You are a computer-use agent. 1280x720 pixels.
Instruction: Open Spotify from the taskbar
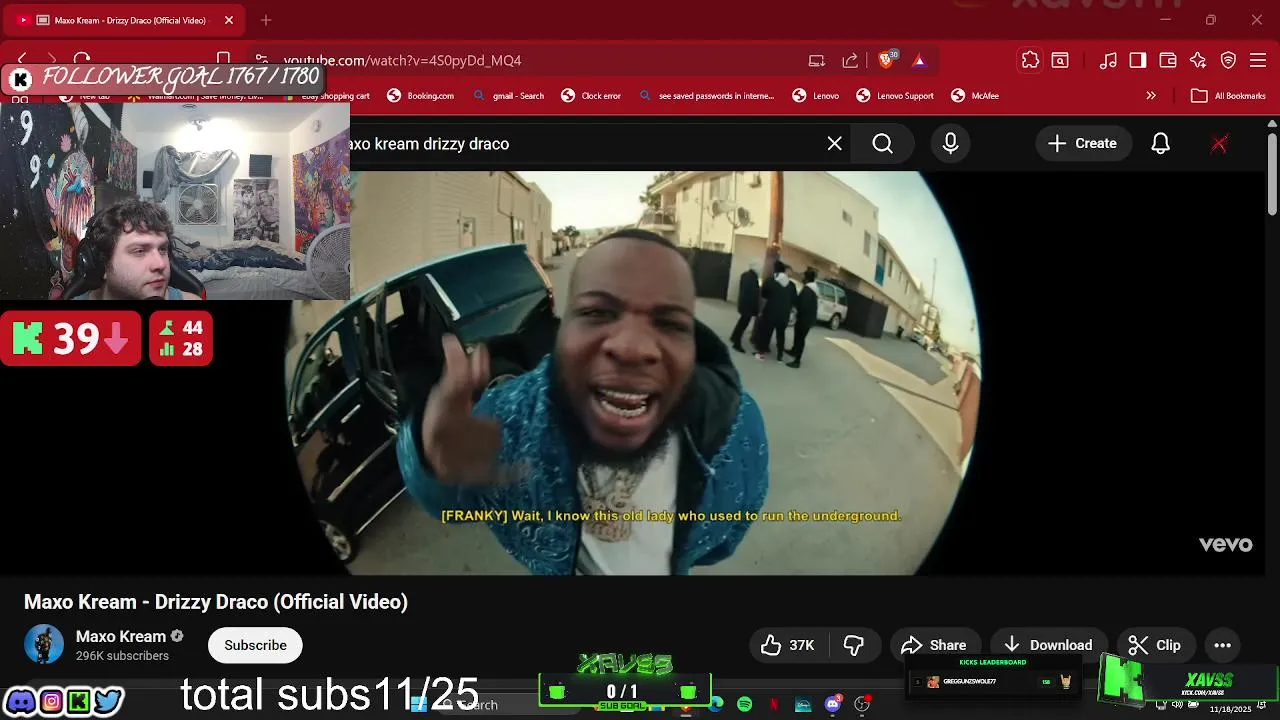point(745,704)
